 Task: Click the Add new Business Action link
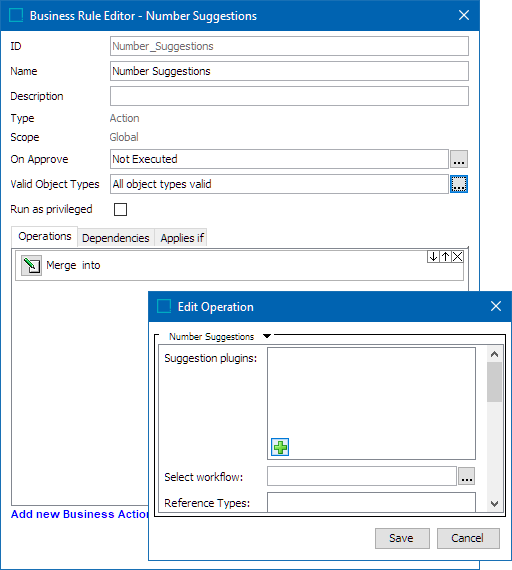point(80,514)
